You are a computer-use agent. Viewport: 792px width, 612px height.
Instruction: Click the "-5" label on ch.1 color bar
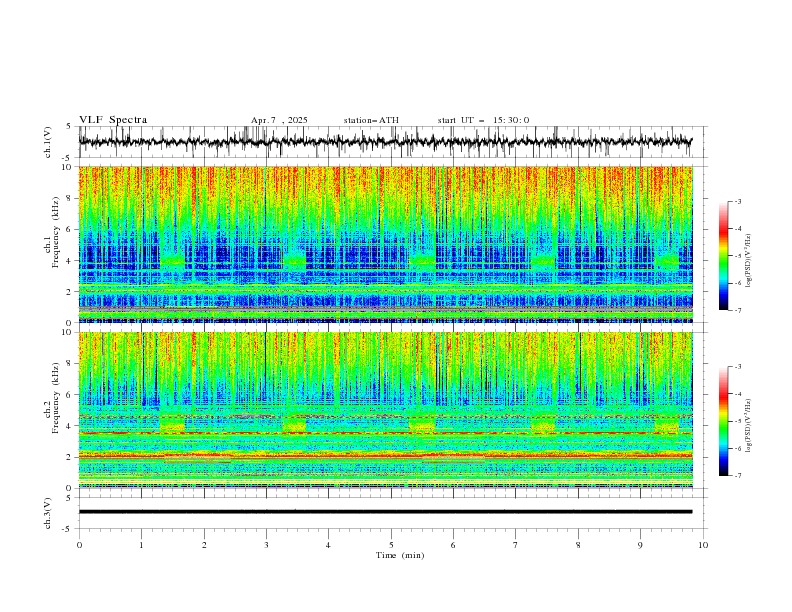pyautogui.click(x=737, y=256)
